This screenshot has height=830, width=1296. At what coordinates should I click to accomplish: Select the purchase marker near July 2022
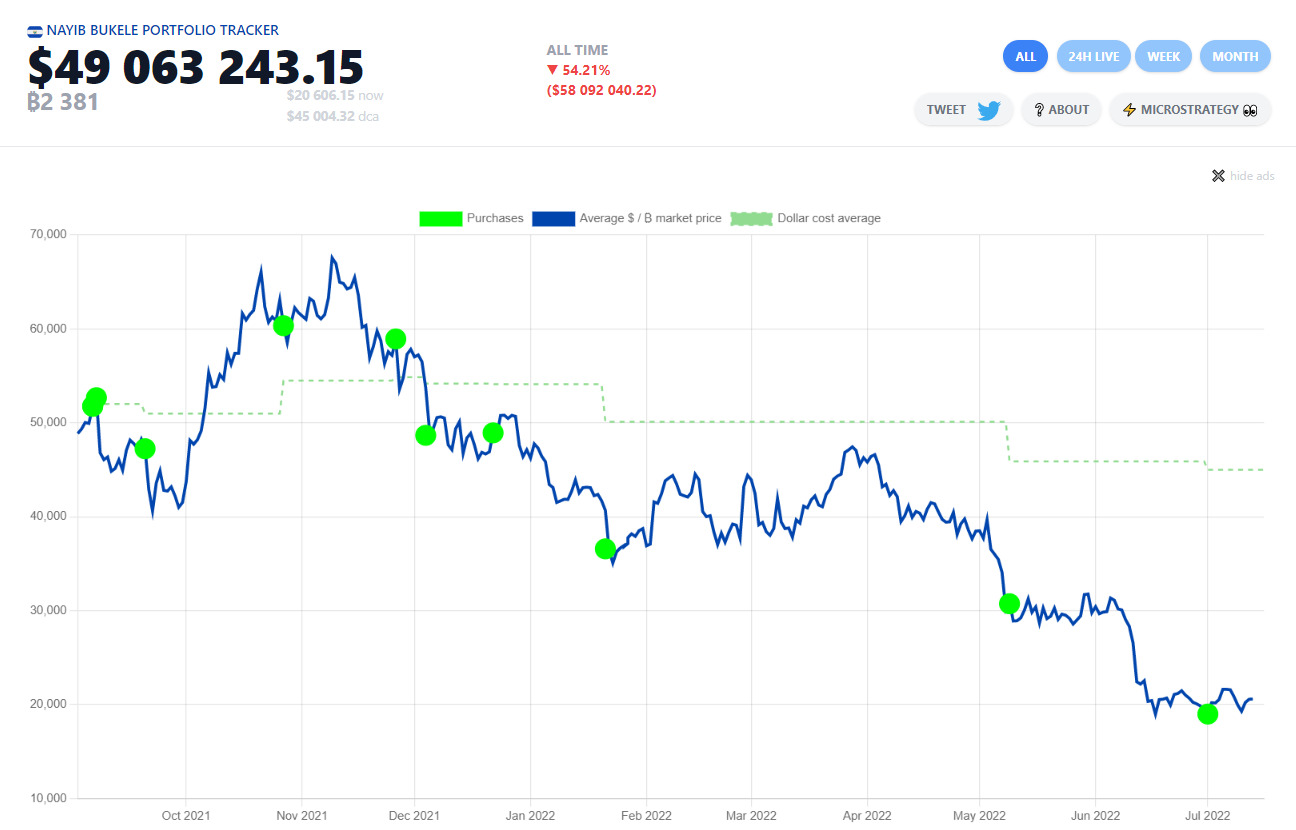[1207, 714]
